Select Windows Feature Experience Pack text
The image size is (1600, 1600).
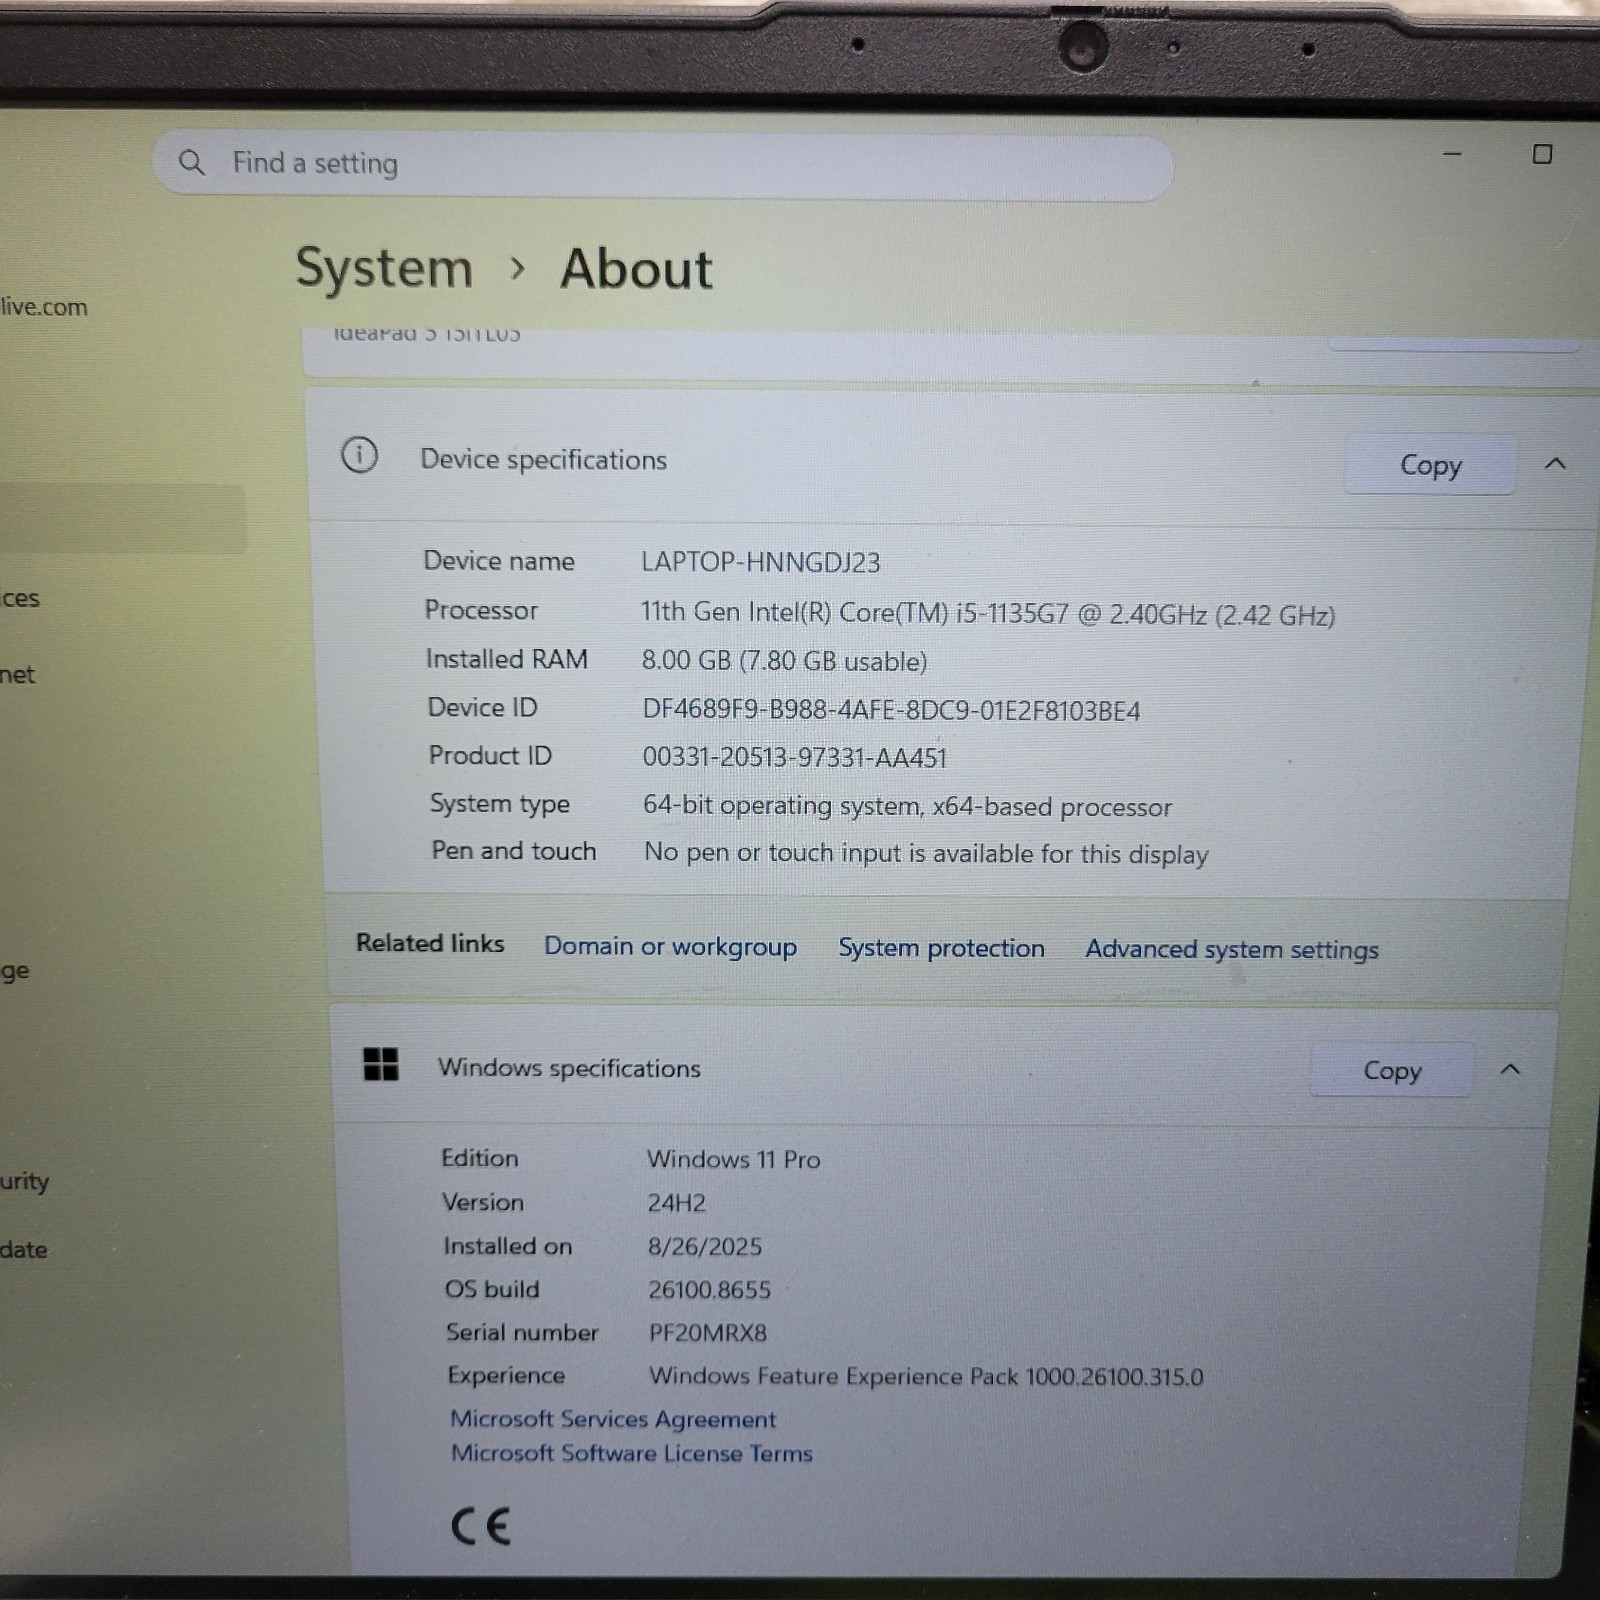coord(926,1376)
